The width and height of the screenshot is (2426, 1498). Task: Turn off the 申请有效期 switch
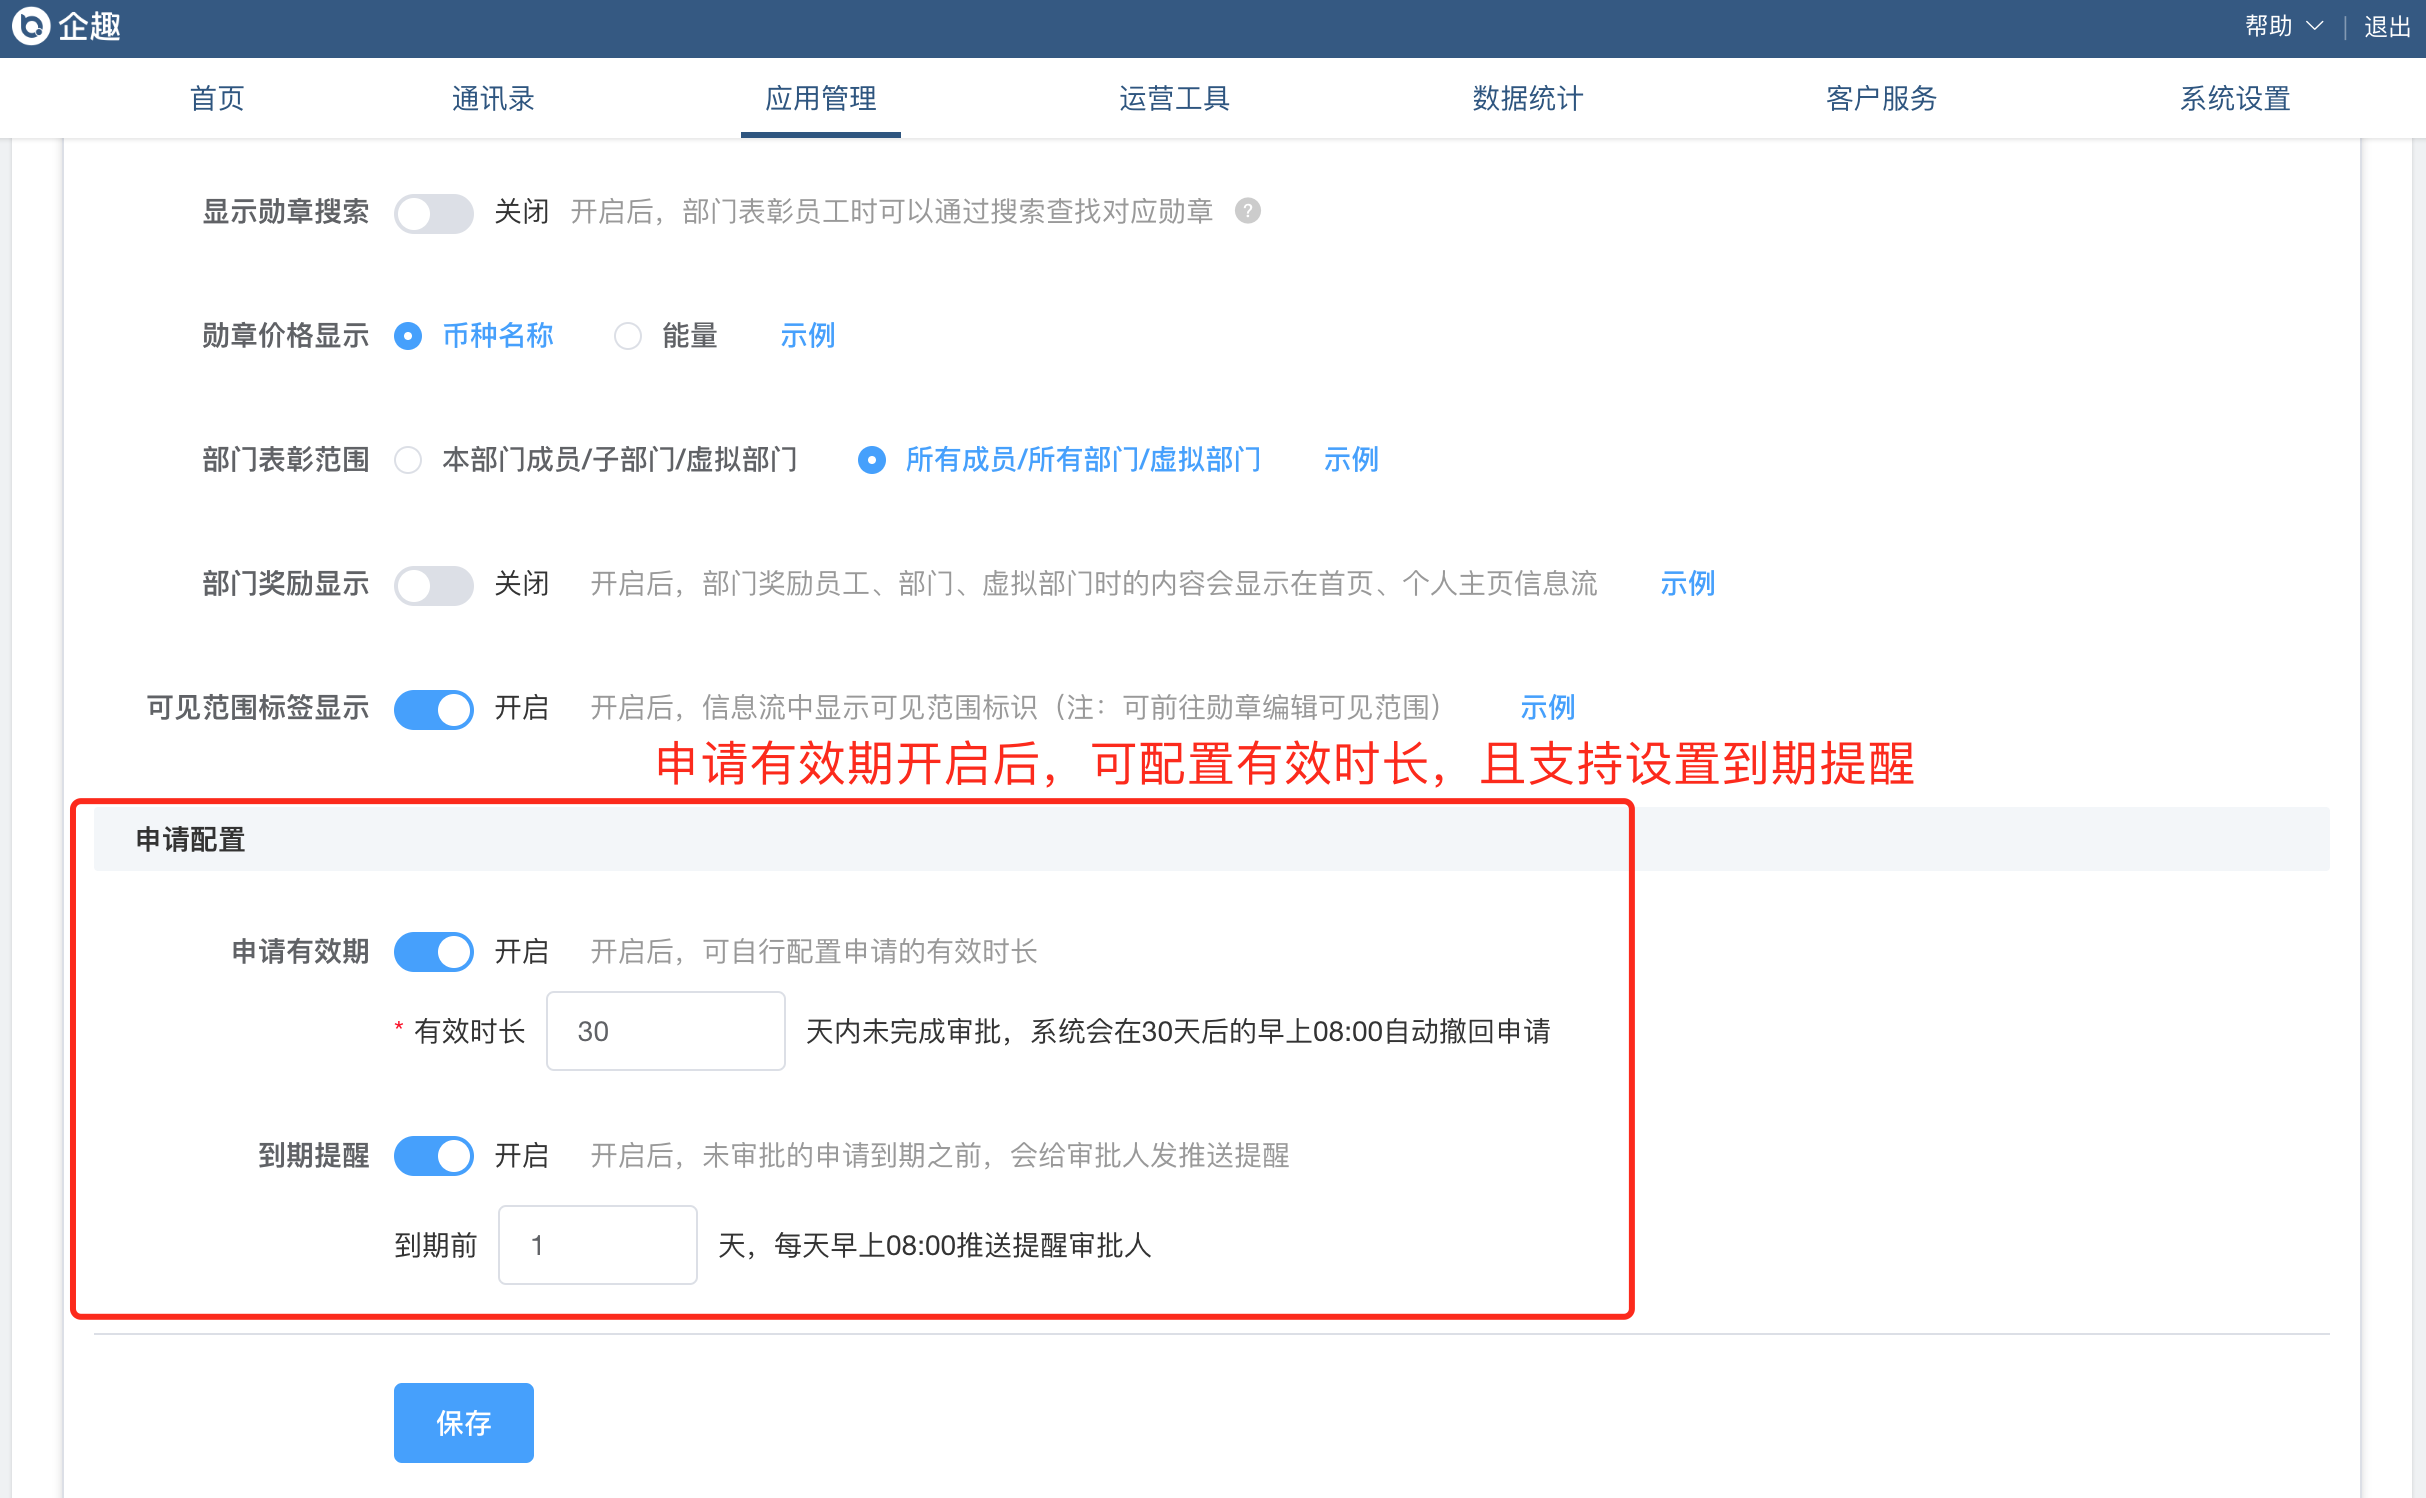click(x=433, y=952)
